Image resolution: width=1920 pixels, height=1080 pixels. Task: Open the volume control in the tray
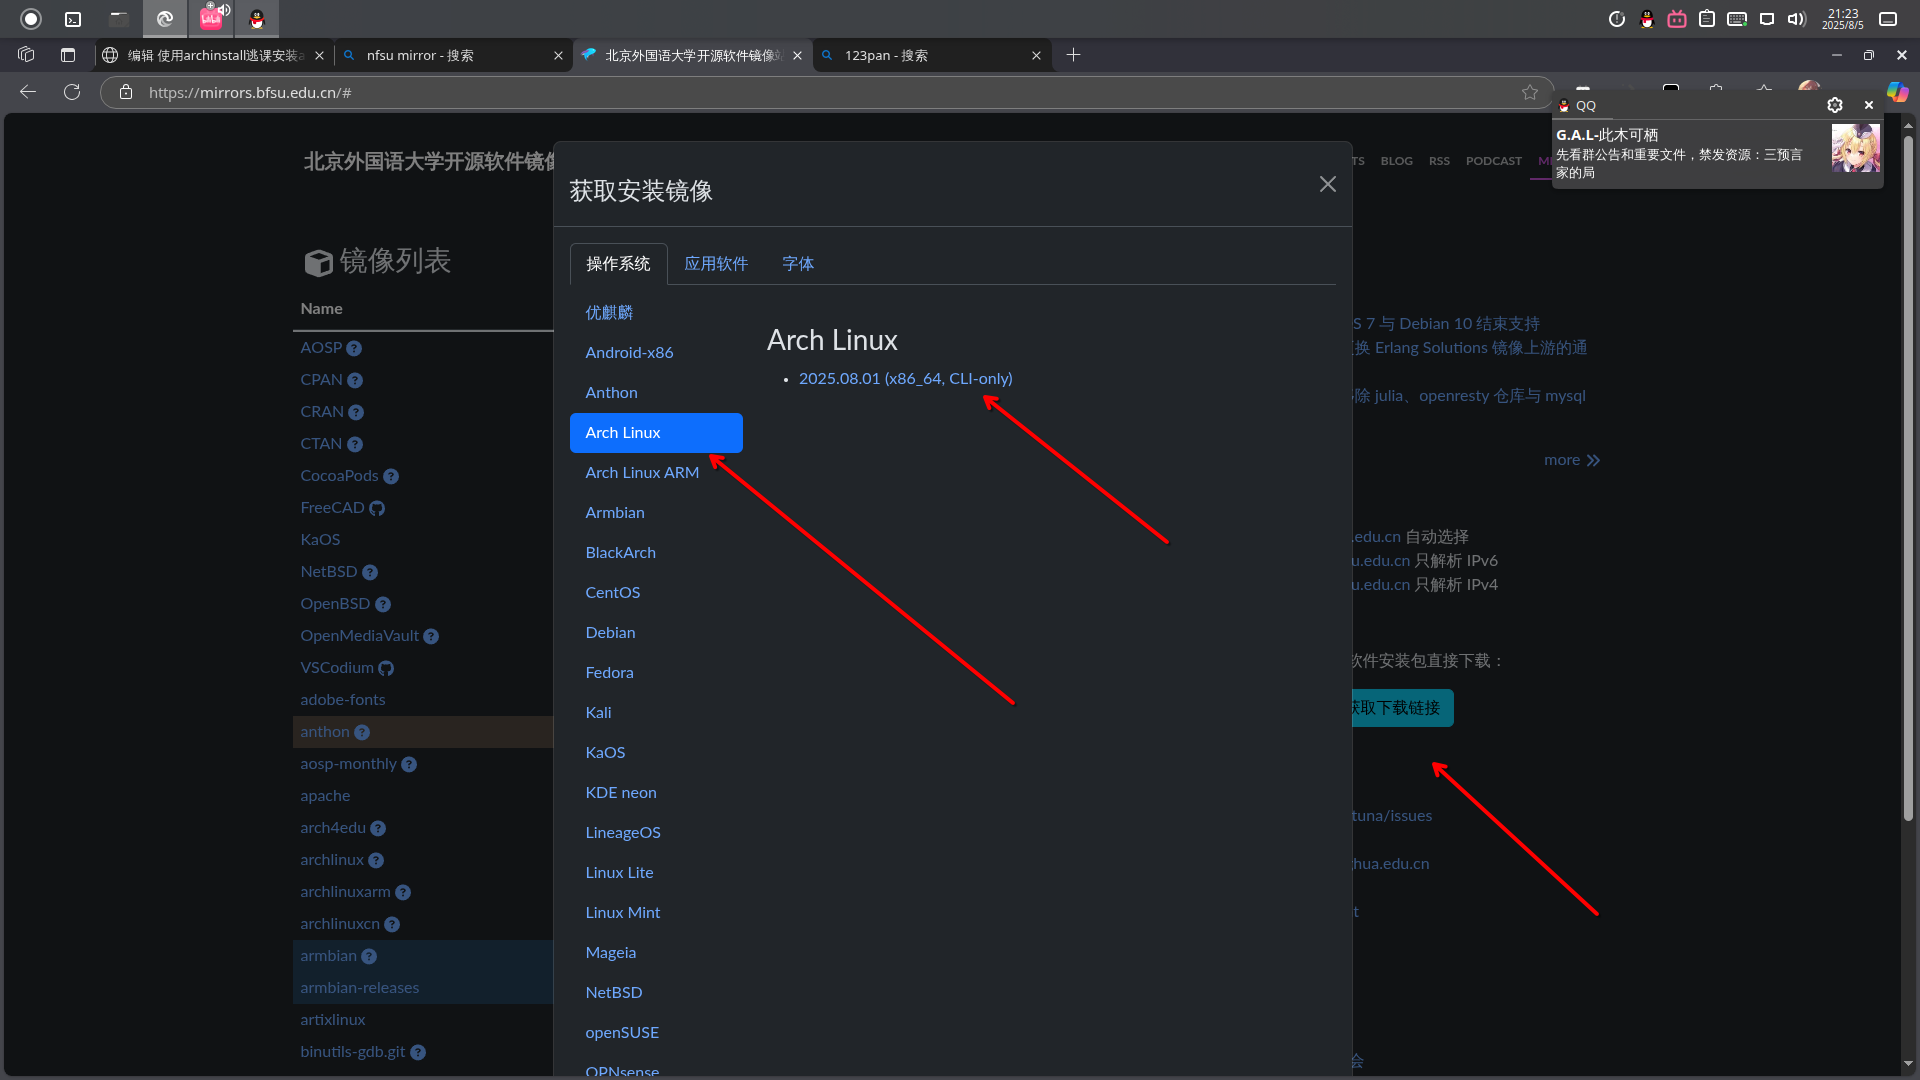(x=1797, y=19)
